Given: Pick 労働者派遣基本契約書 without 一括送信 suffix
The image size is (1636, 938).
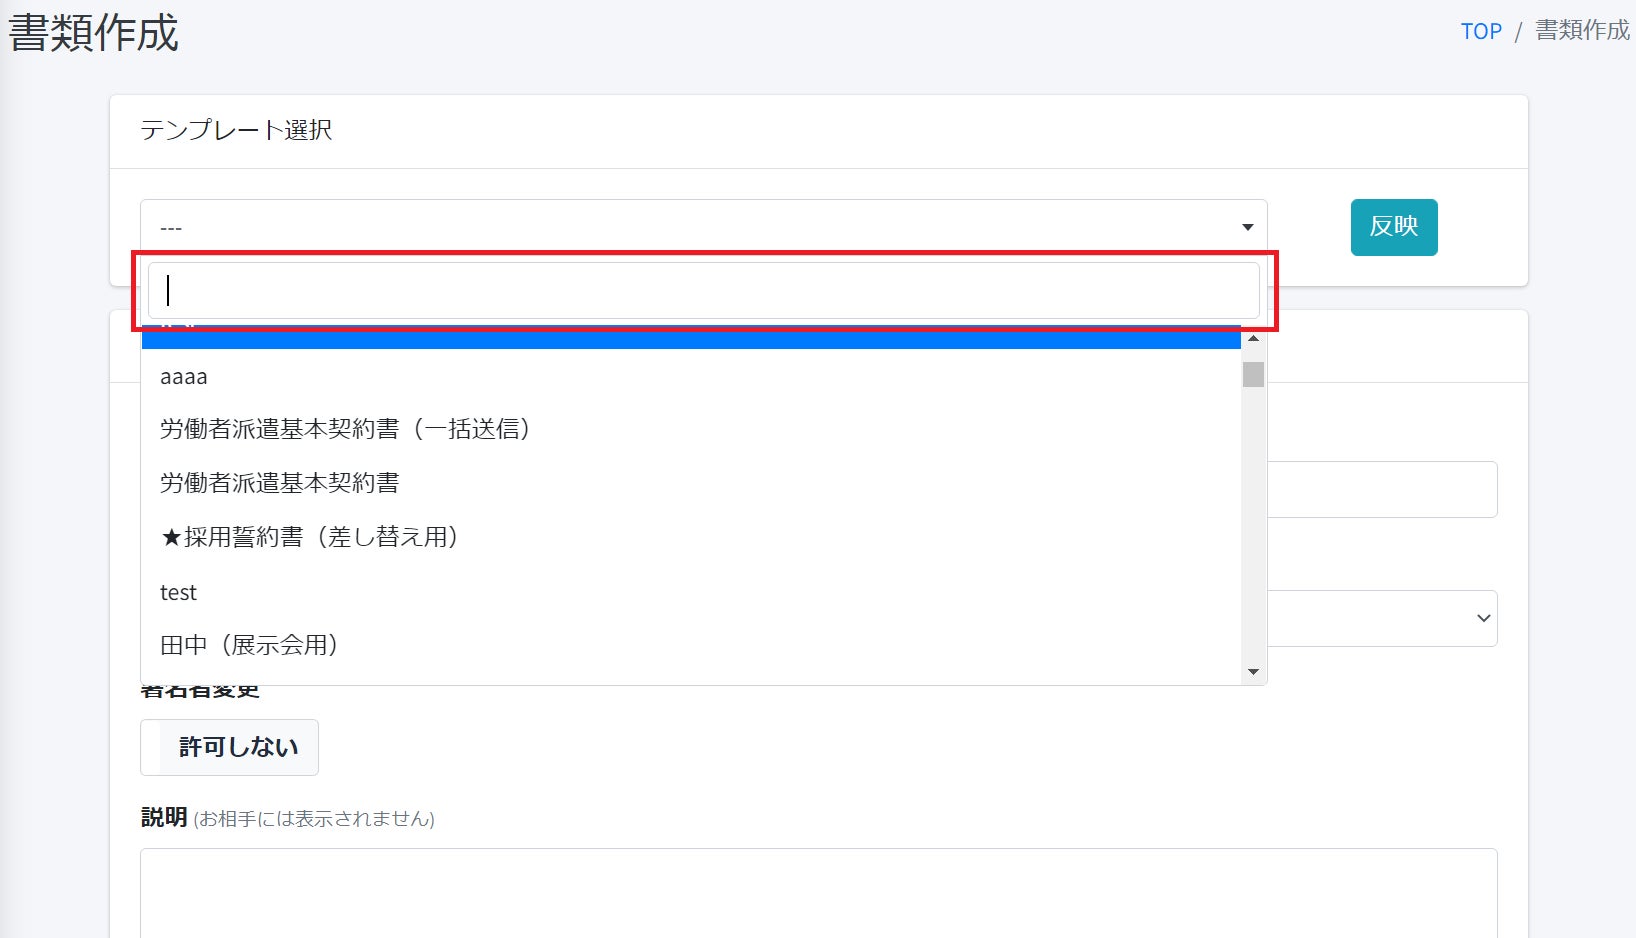Looking at the screenshot, I should 279,483.
